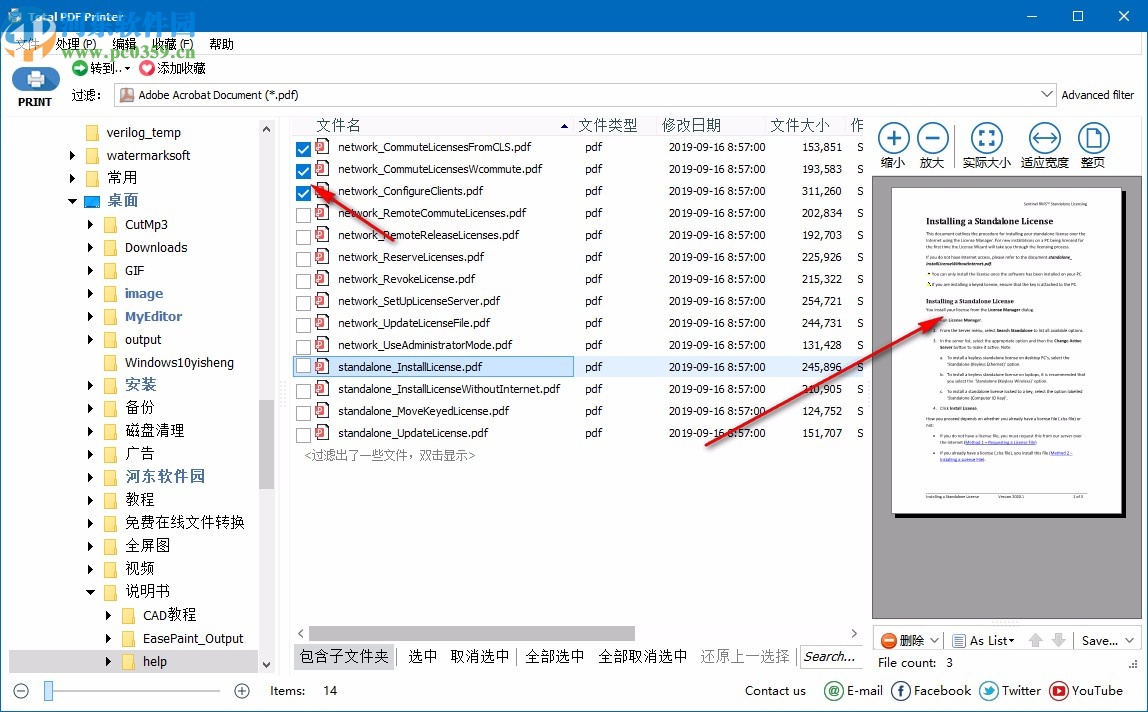Click the desktop 桌面 icon in tree
The image size is (1148, 712).
coord(92,201)
